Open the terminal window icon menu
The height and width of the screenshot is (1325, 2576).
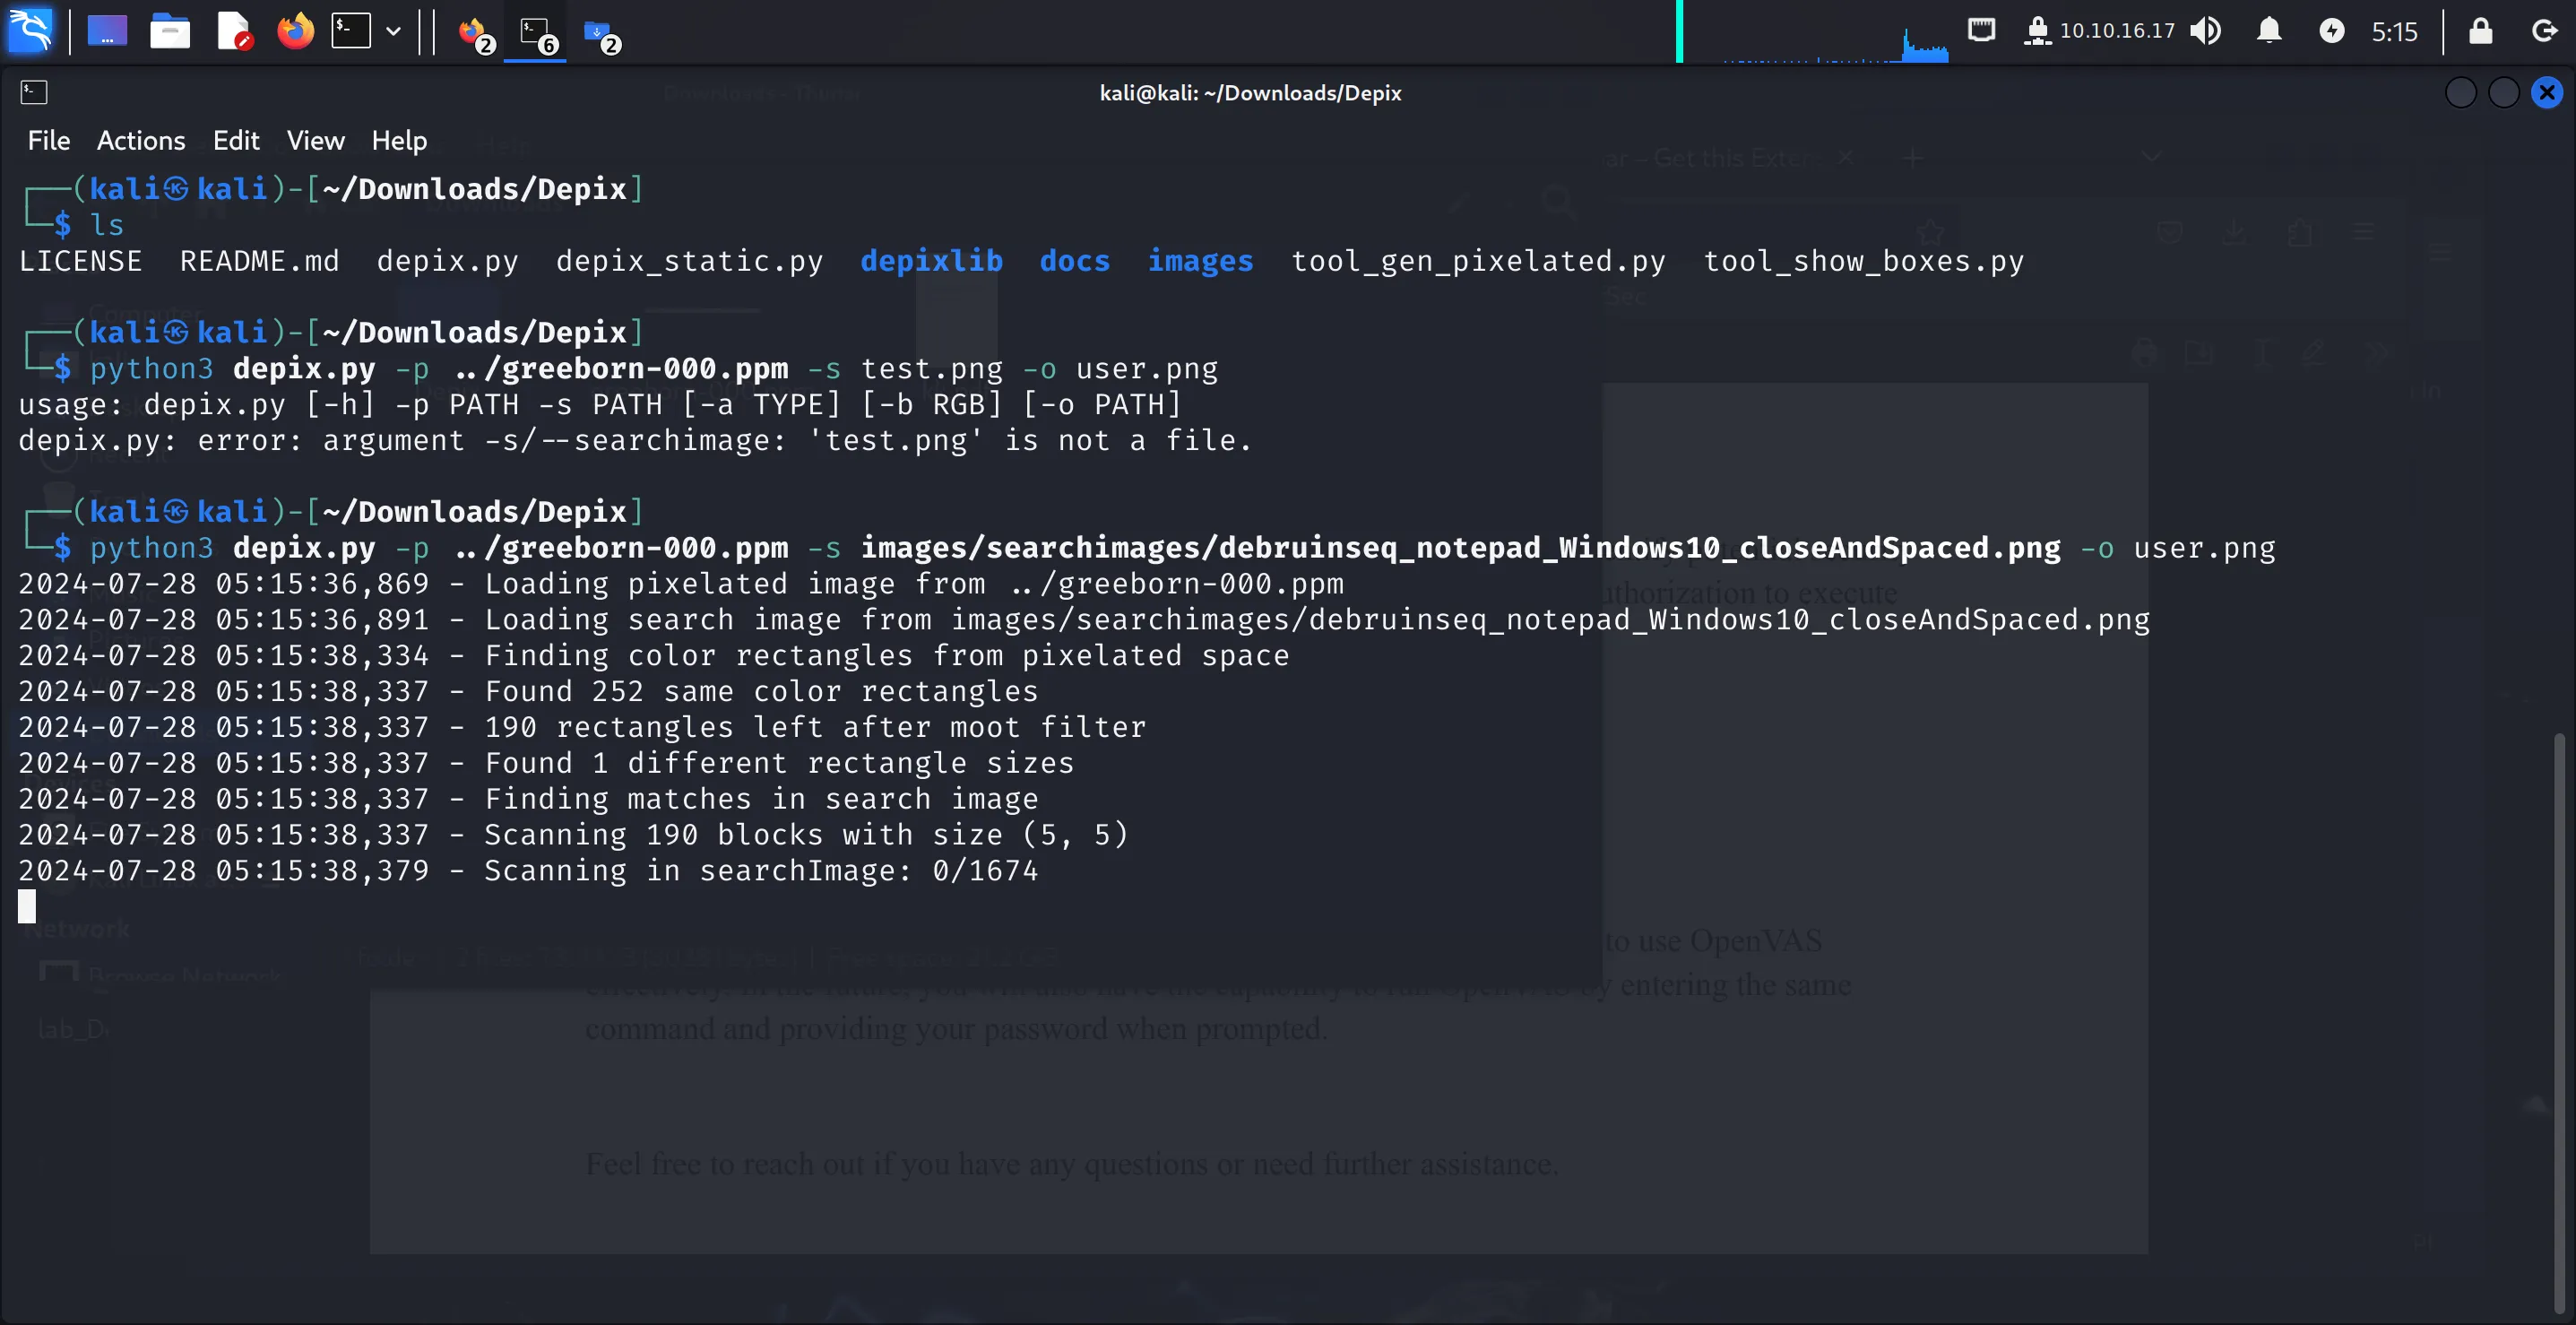(x=34, y=92)
